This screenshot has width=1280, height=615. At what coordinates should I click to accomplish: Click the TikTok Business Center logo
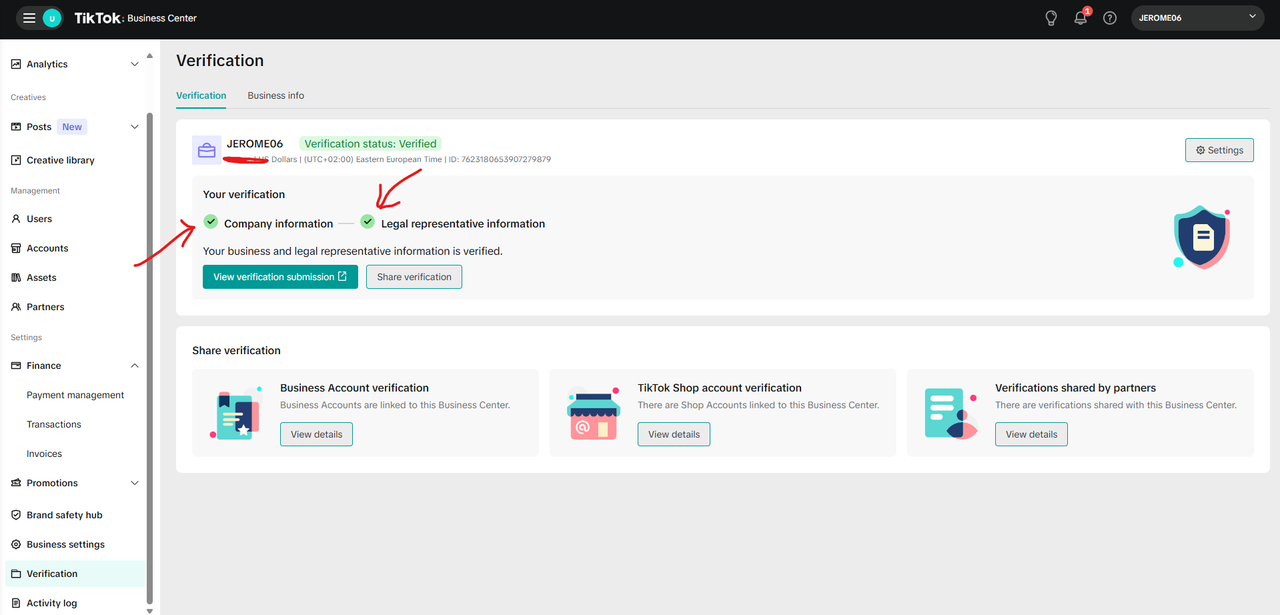point(135,18)
